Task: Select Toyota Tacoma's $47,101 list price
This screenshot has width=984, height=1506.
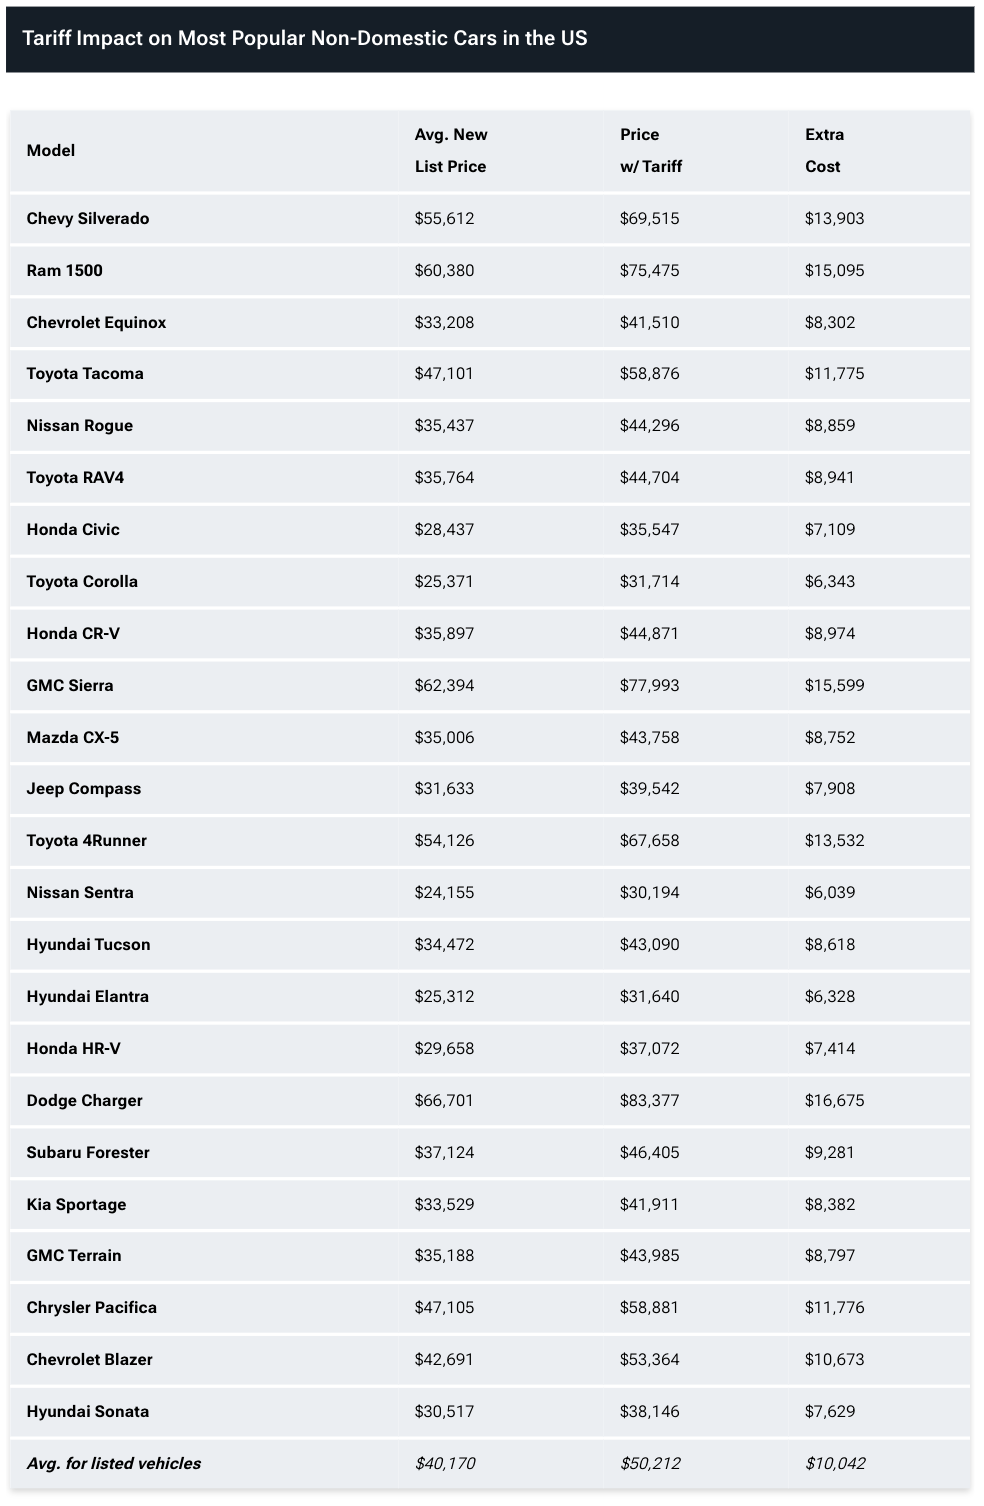Action: pyautogui.click(x=444, y=373)
